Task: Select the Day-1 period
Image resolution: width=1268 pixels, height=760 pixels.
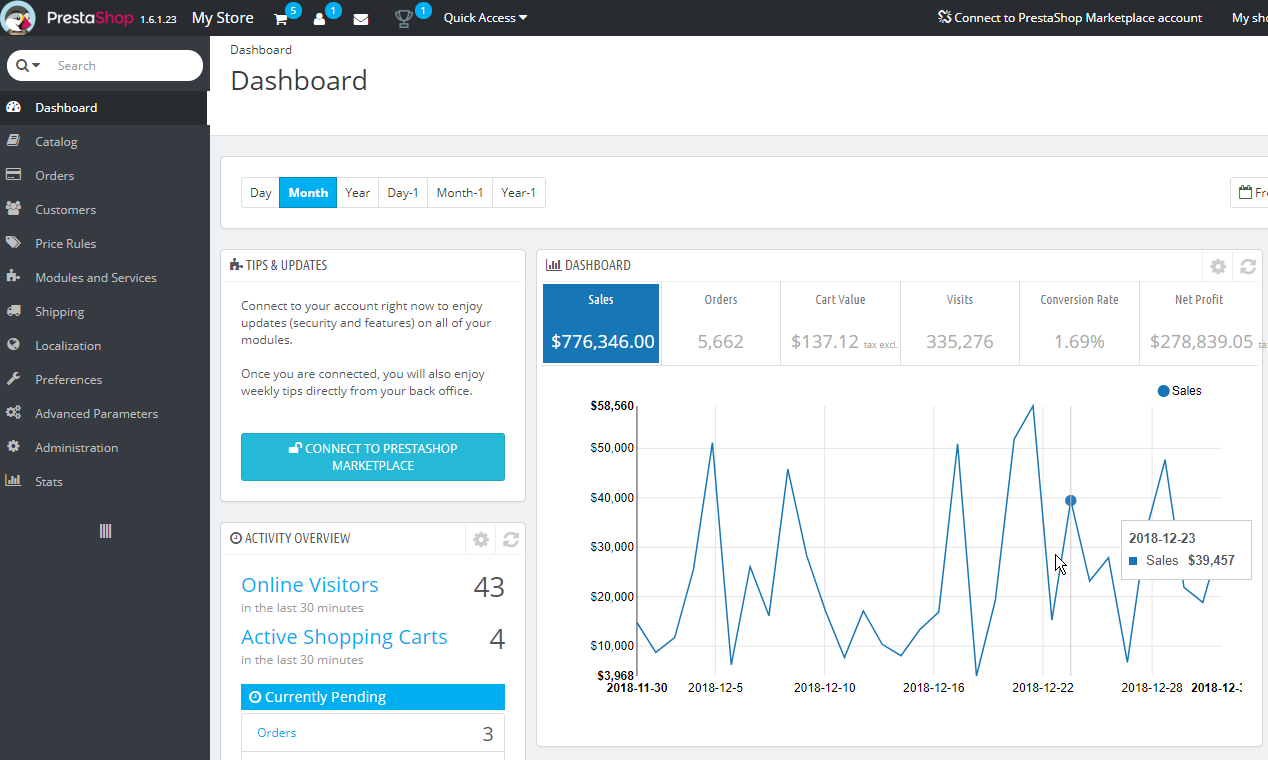Action: (403, 193)
